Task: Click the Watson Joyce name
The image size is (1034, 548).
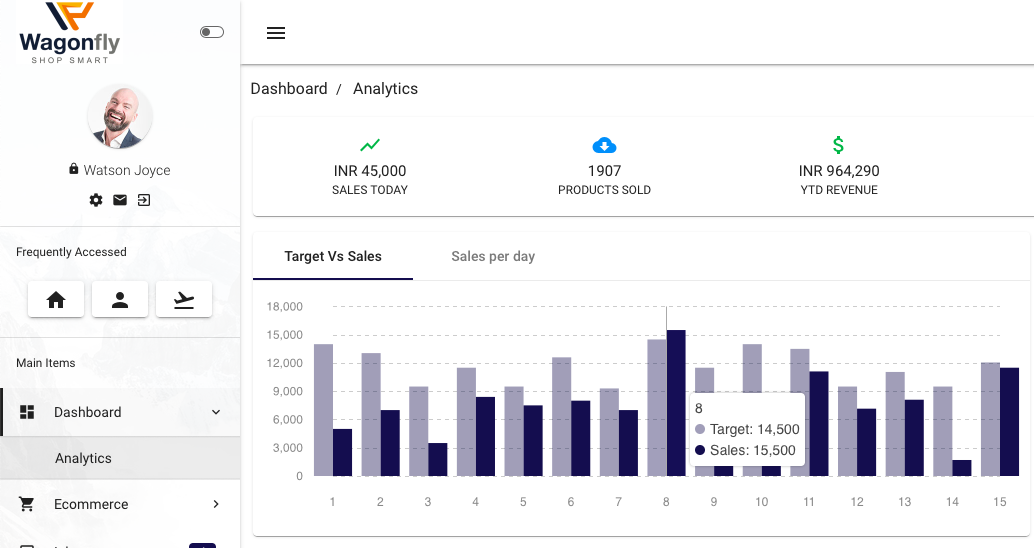Action: 127,170
